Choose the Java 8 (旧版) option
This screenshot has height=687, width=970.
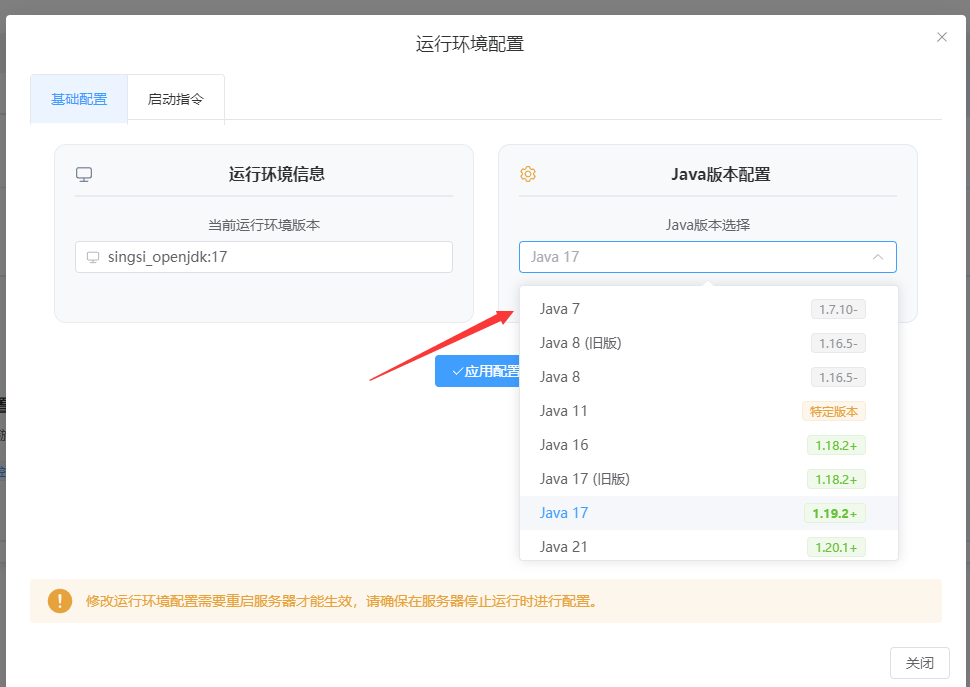coord(580,343)
